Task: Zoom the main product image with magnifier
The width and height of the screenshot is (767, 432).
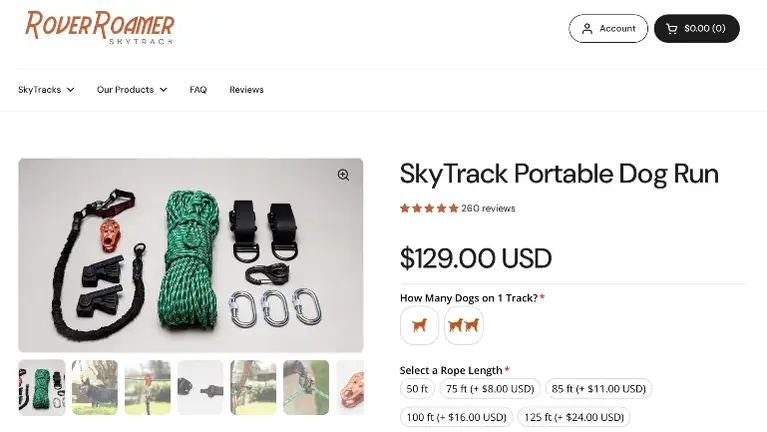Action: tap(343, 175)
